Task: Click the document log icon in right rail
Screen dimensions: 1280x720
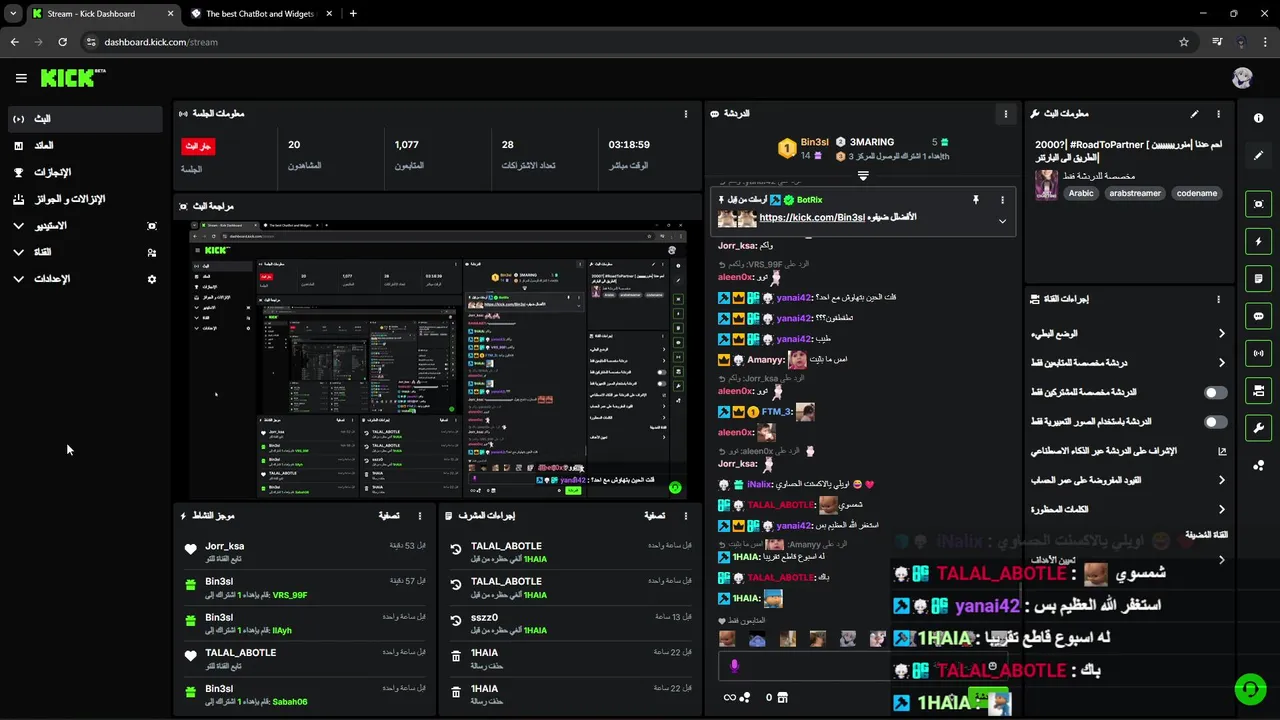Action: [1259, 278]
